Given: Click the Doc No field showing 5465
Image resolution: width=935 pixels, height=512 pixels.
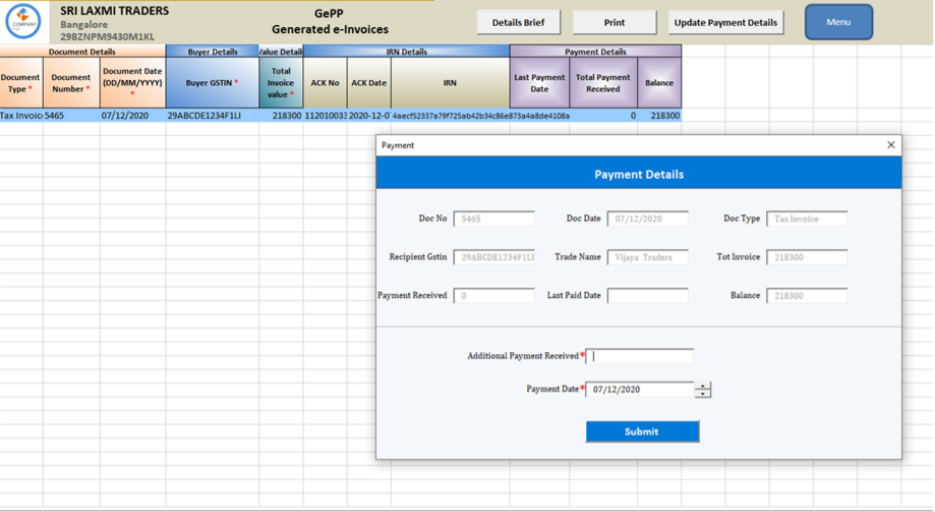Looking at the screenshot, I should [x=494, y=219].
